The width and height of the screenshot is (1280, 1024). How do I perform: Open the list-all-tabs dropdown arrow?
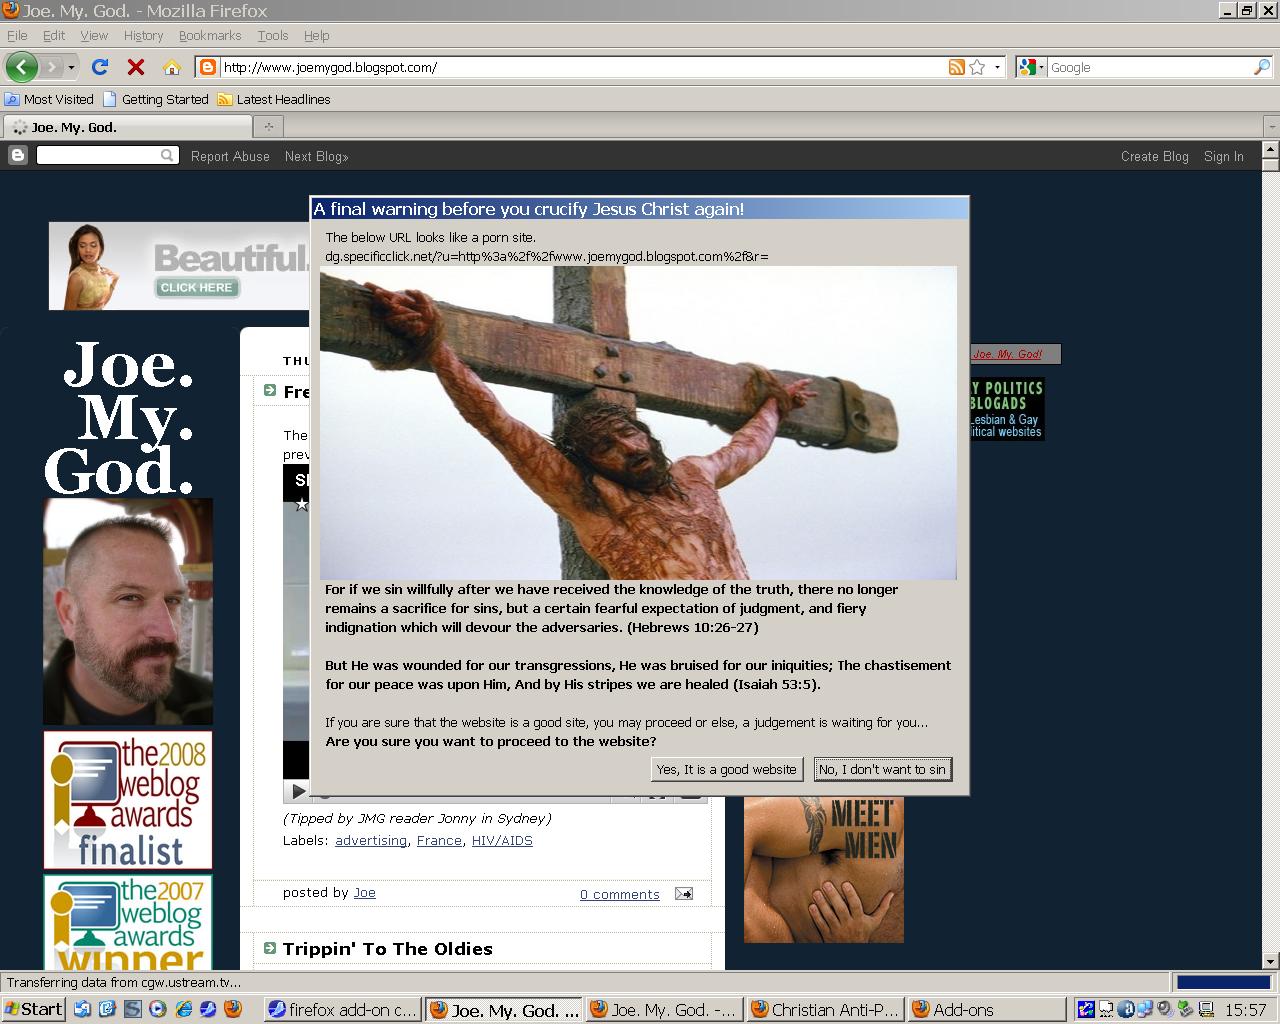point(1271,127)
